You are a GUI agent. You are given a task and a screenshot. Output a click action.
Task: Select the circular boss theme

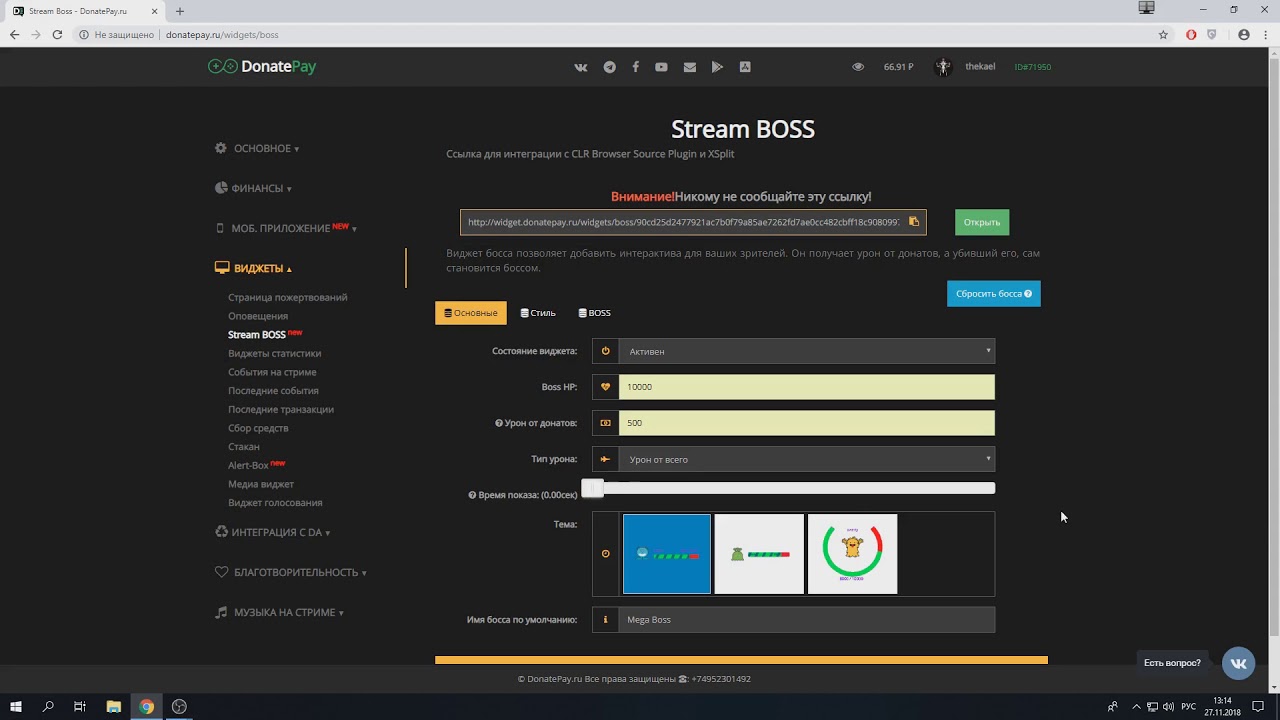click(852, 554)
